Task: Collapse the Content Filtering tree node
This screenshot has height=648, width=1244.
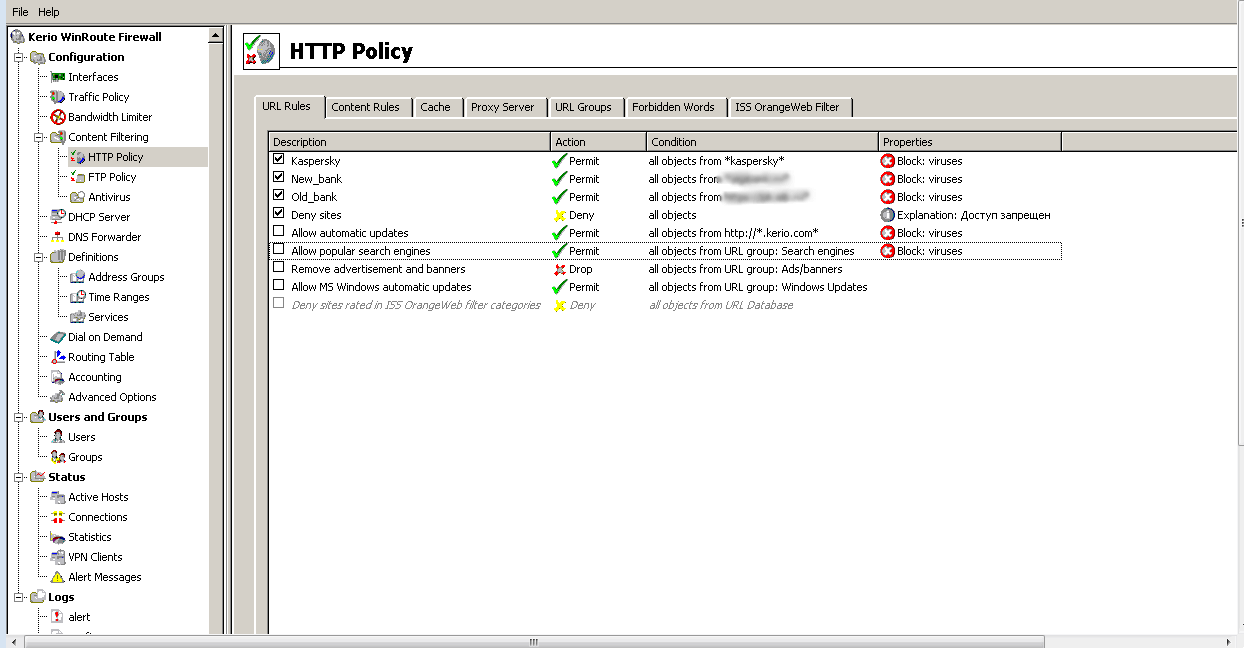Action: [x=39, y=137]
